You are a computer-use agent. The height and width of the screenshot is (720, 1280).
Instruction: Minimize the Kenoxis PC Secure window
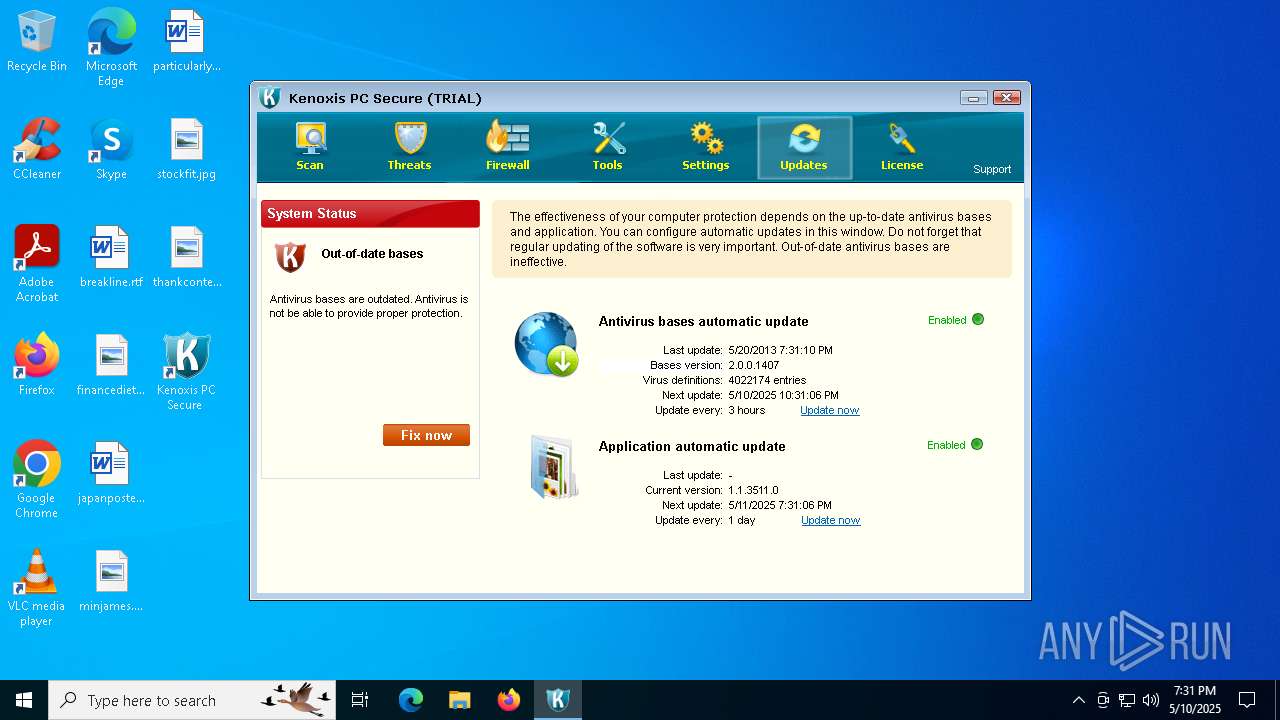click(x=974, y=98)
